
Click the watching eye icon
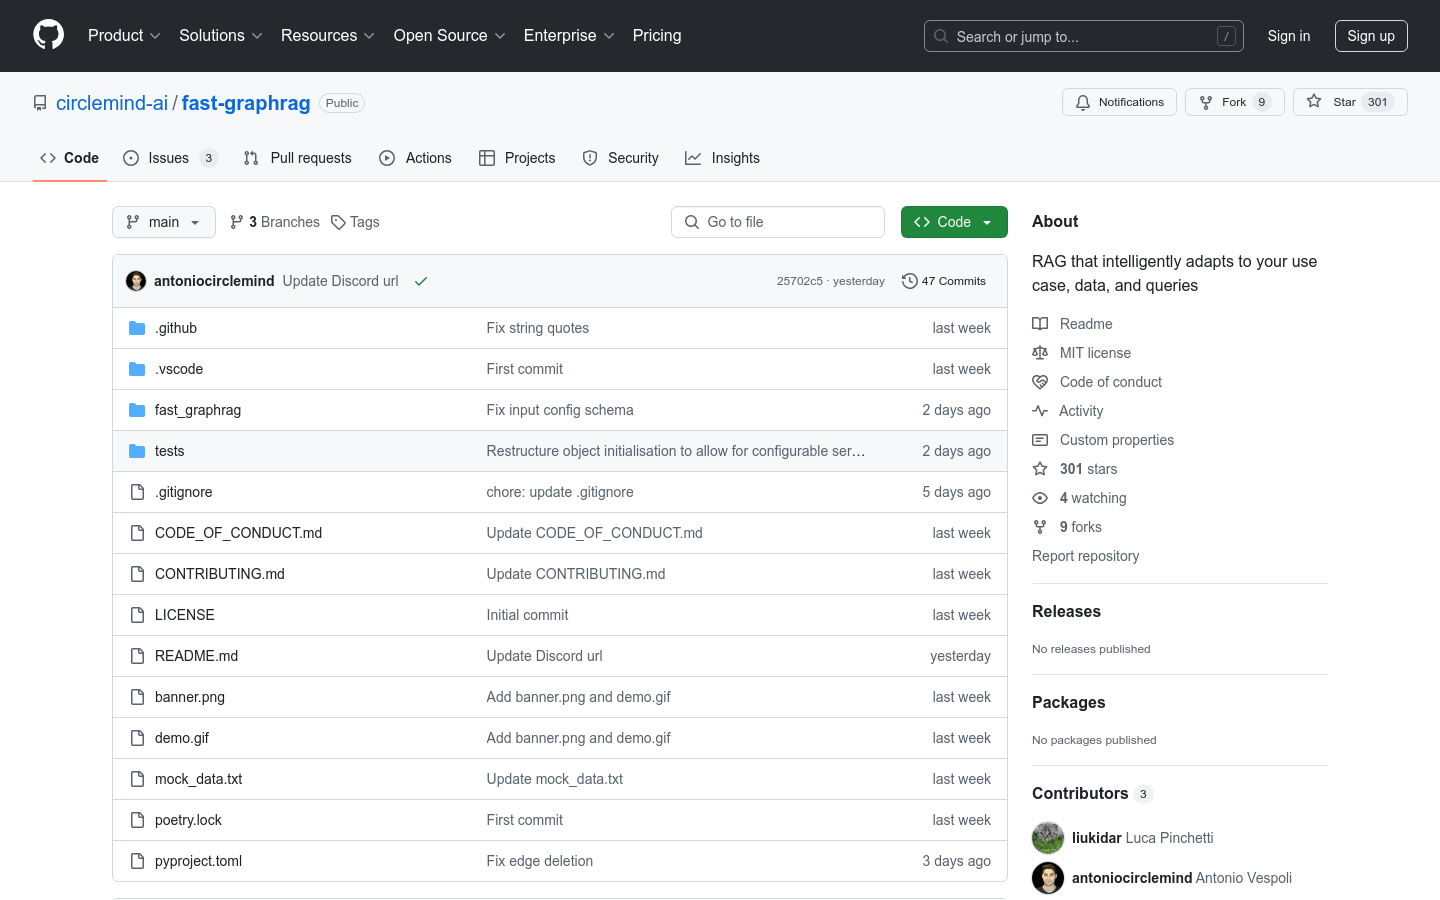[x=1040, y=497]
